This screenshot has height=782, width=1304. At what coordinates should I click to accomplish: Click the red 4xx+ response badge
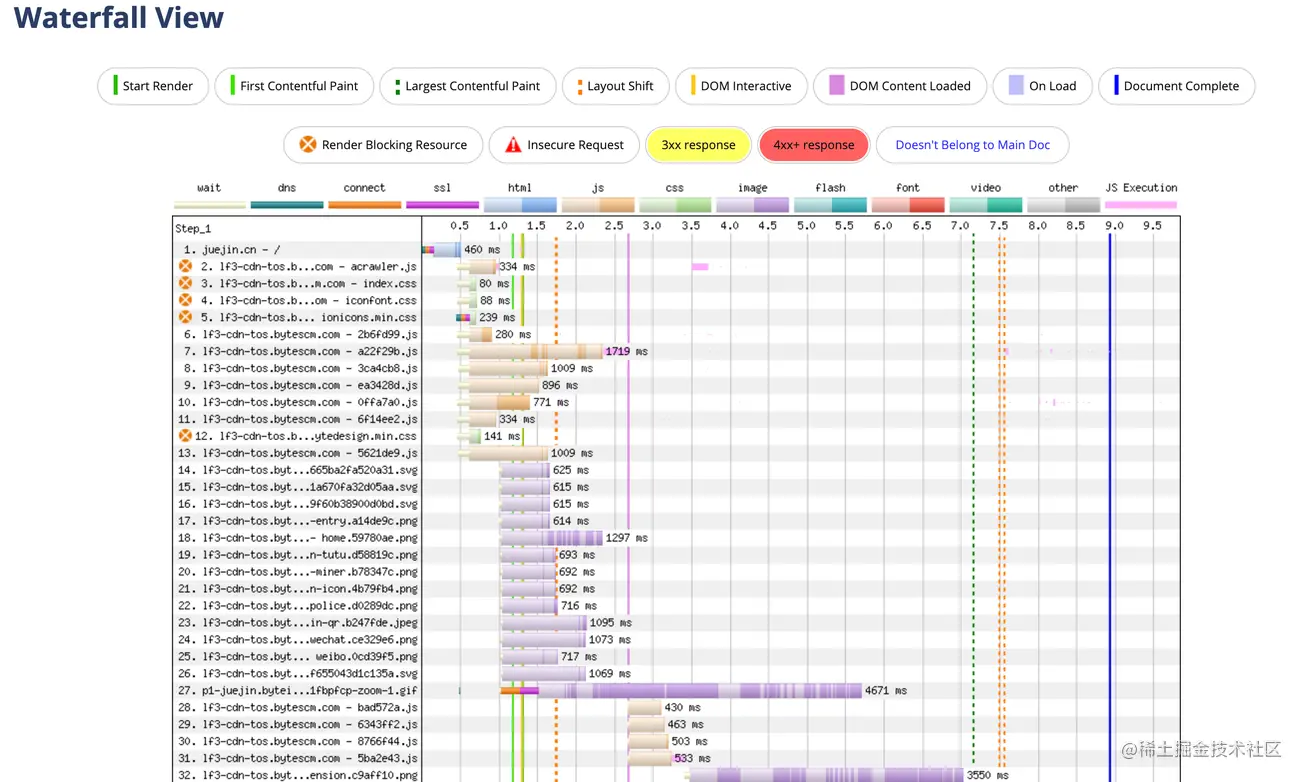point(814,145)
